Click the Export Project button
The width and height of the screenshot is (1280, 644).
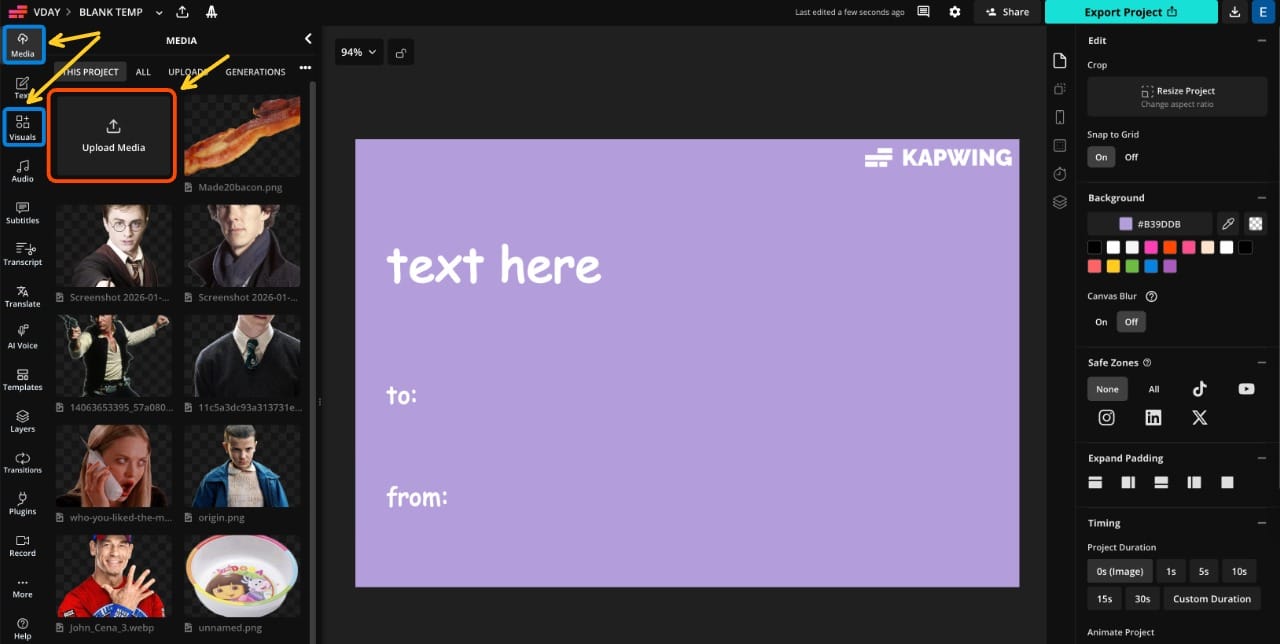pos(1130,12)
